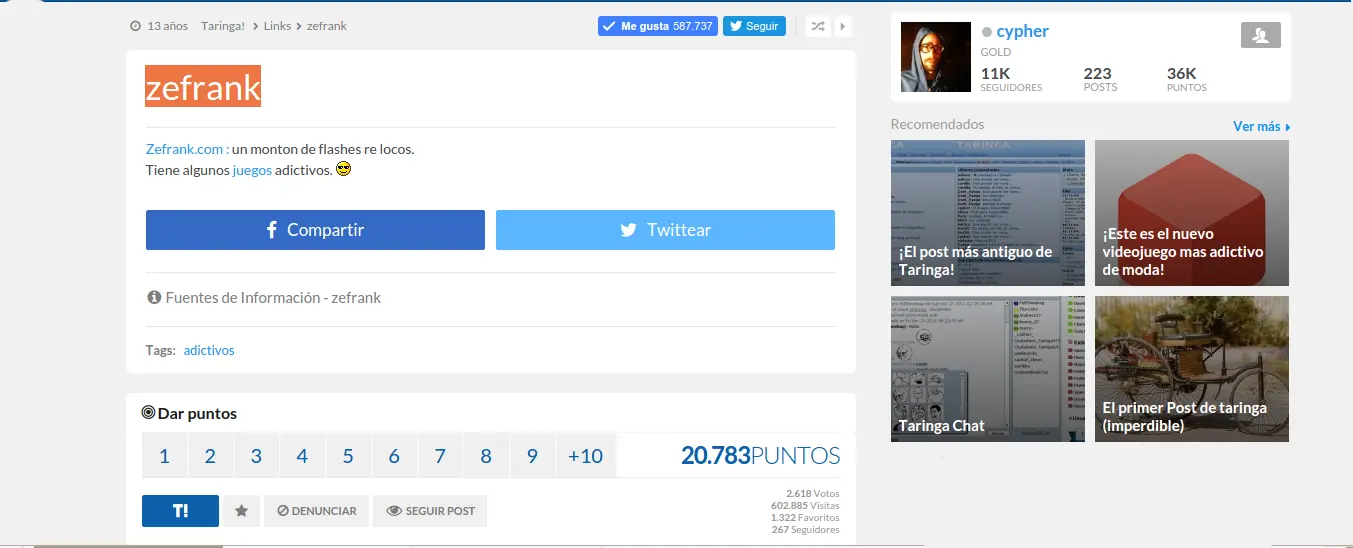The width and height of the screenshot is (1353, 548).
Task: Share post on Facebook via Compartir
Action: [315, 230]
